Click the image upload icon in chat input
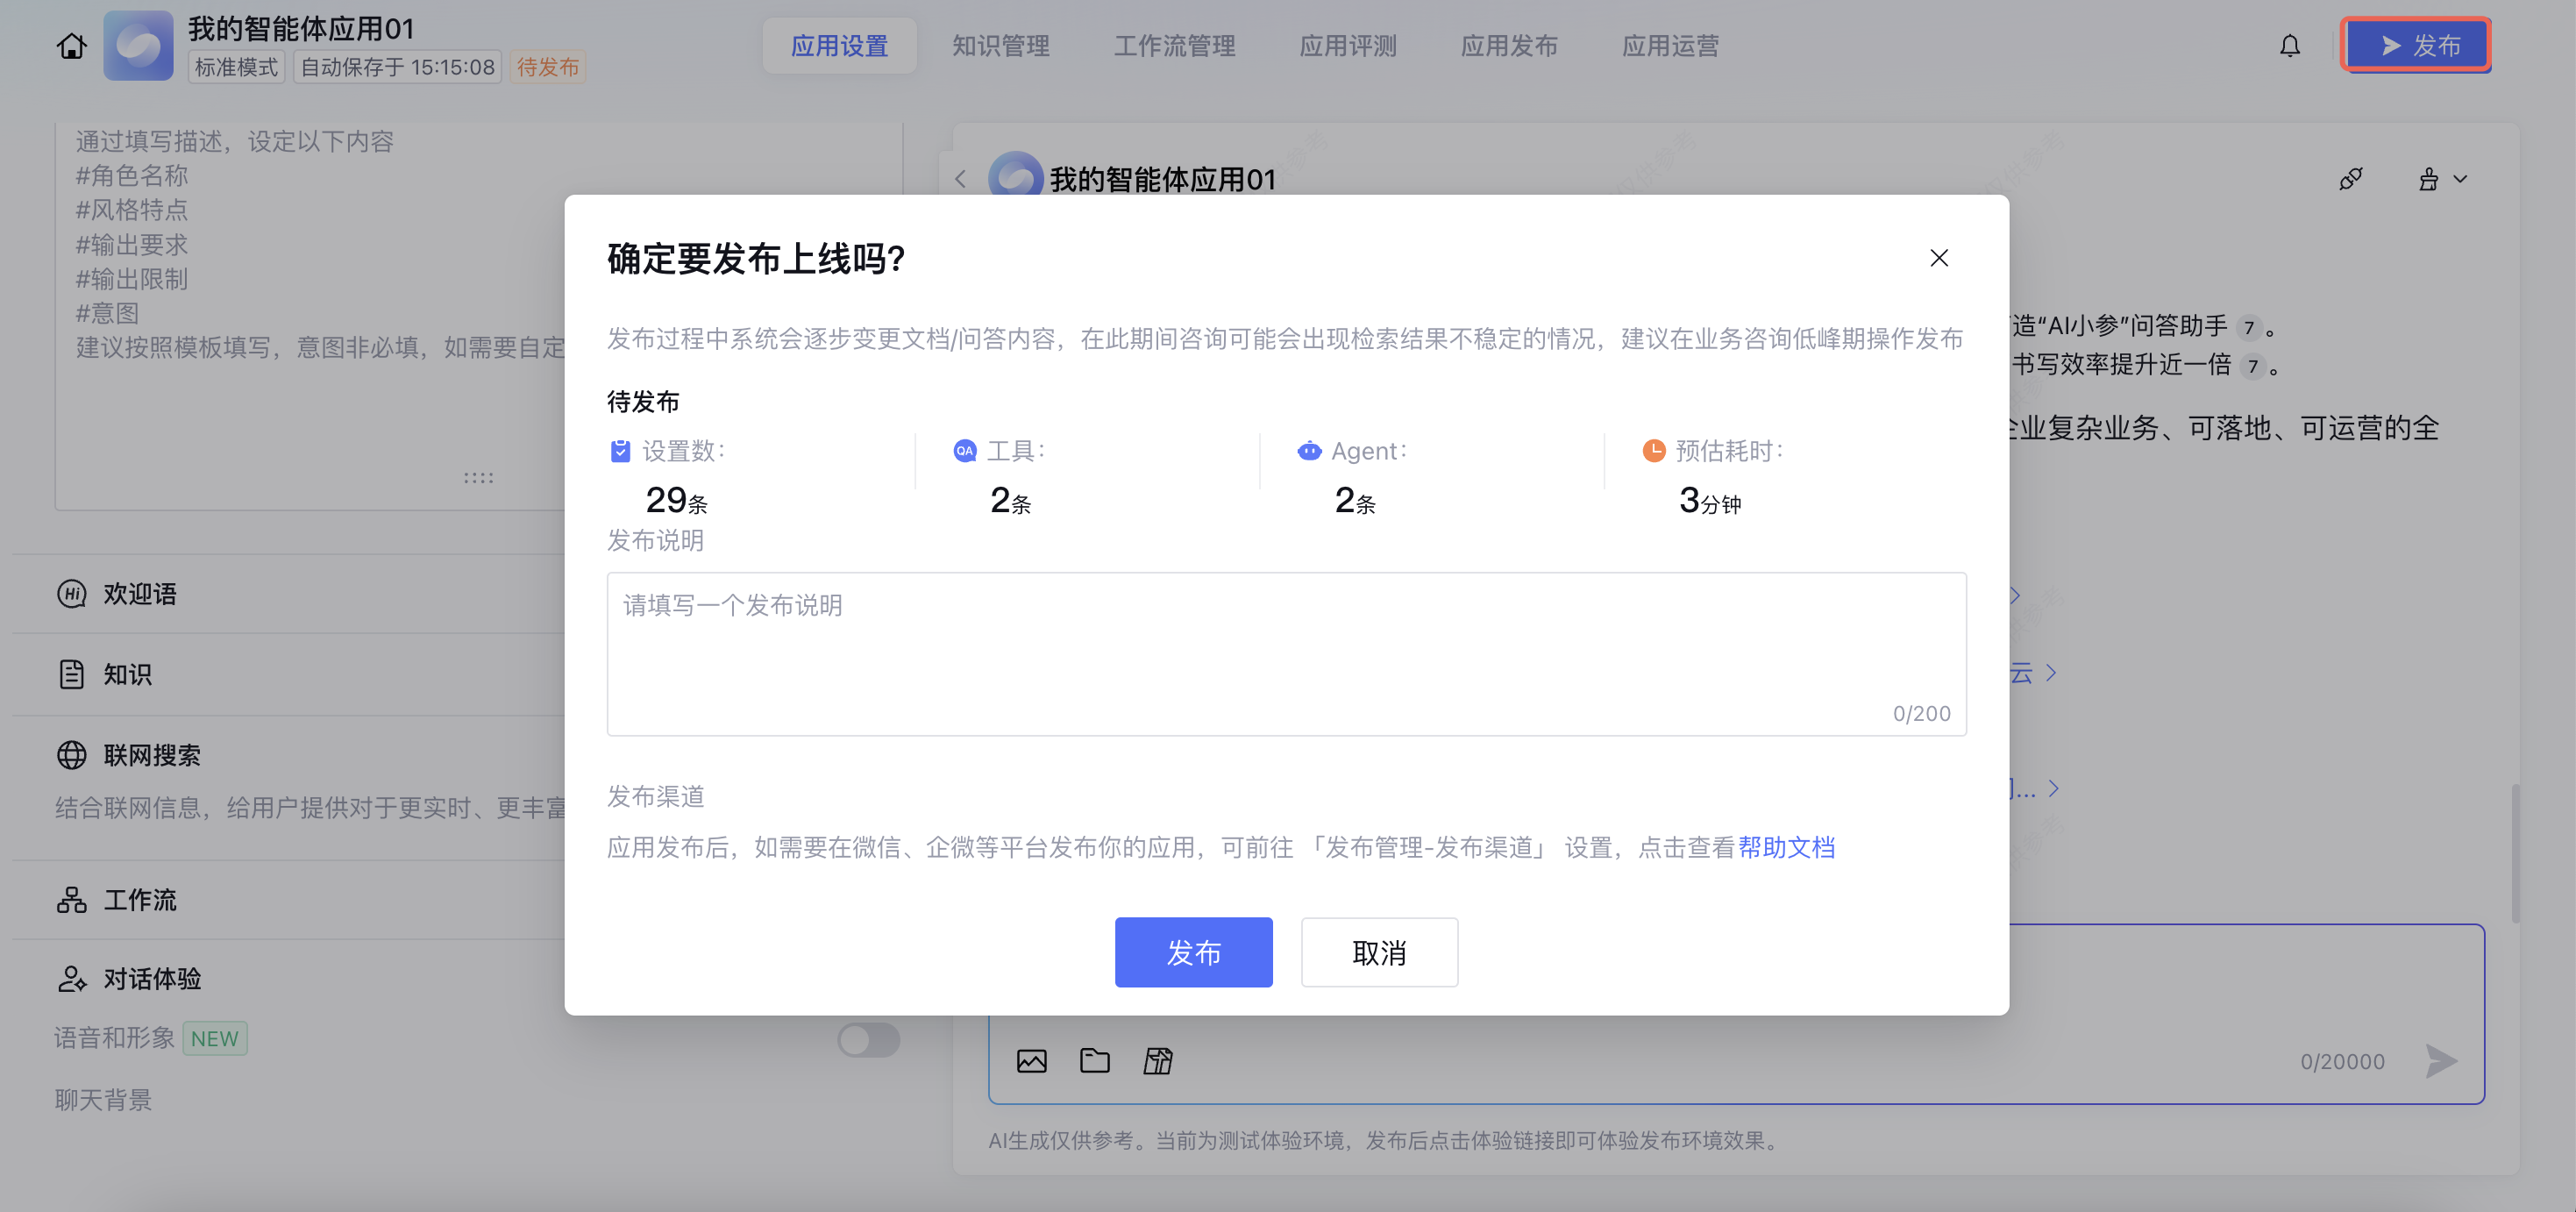This screenshot has height=1212, width=2576. [1031, 1061]
